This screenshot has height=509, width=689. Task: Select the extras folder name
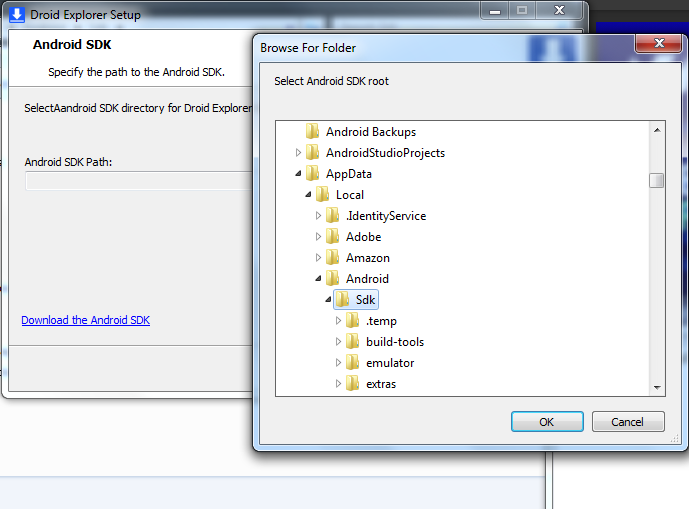tap(381, 384)
